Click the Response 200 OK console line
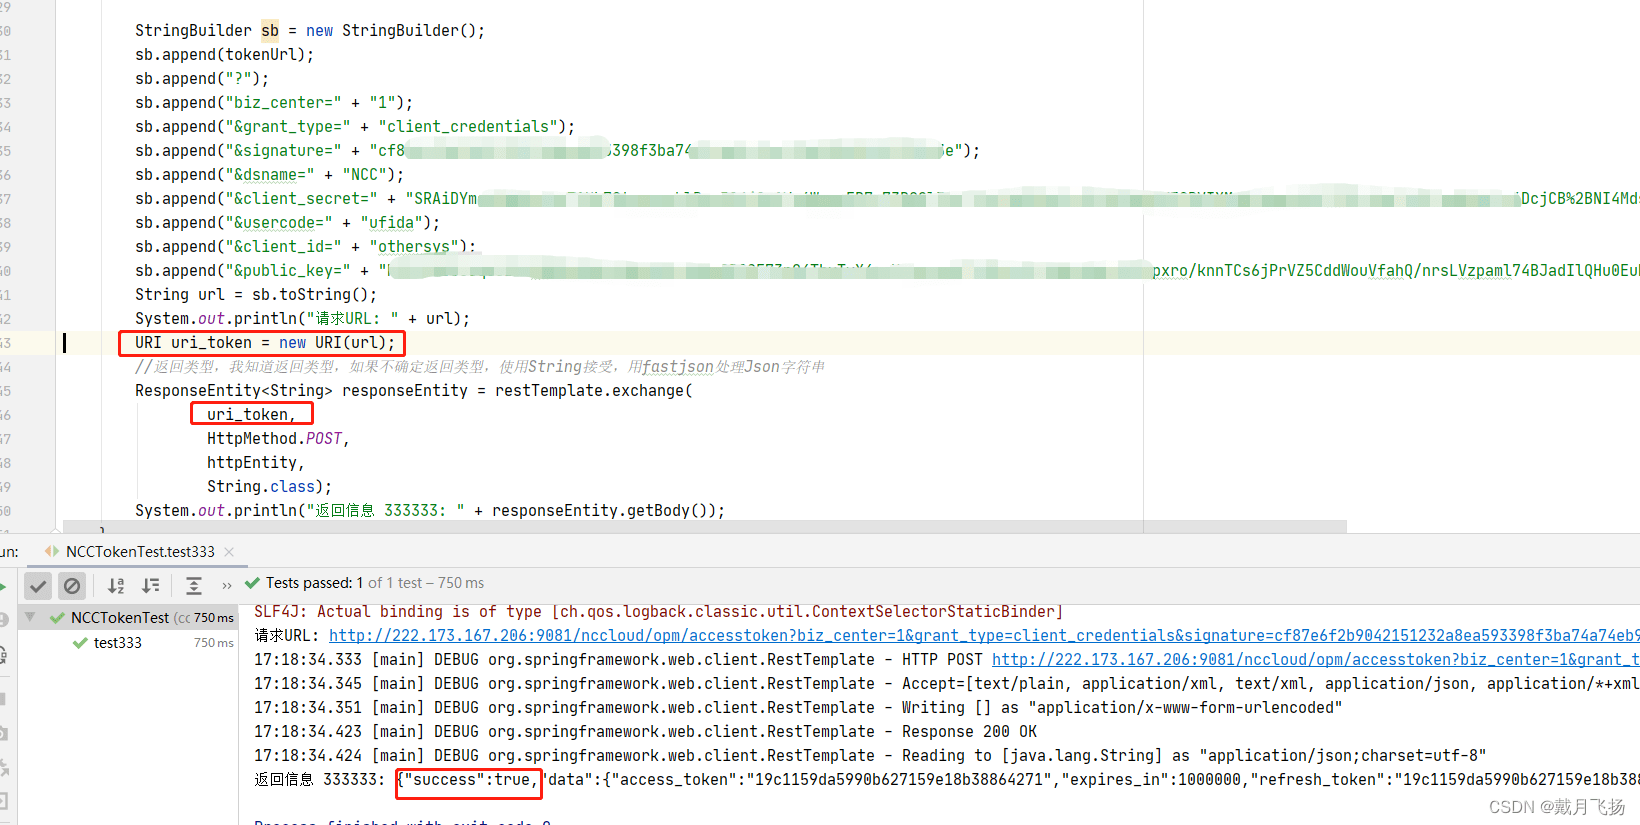Image resolution: width=1640 pixels, height=825 pixels. (645, 732)
